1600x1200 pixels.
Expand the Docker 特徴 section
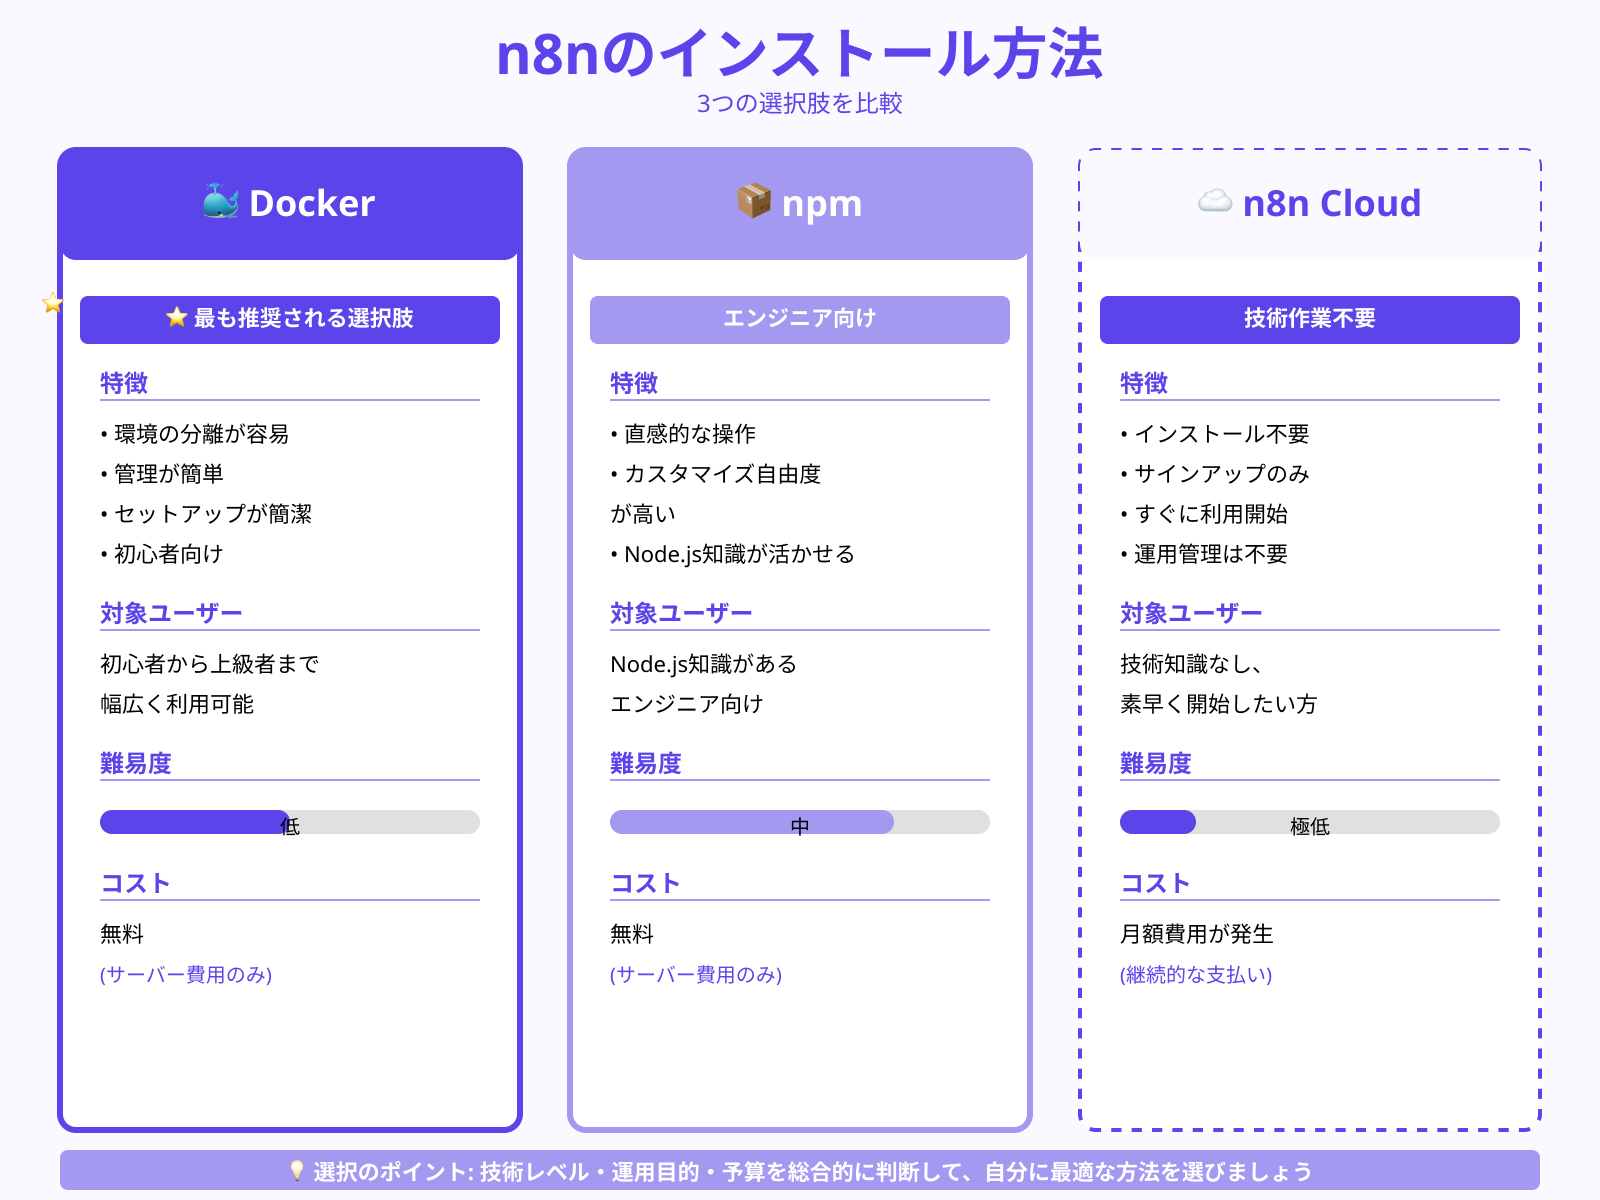(123, 382)
